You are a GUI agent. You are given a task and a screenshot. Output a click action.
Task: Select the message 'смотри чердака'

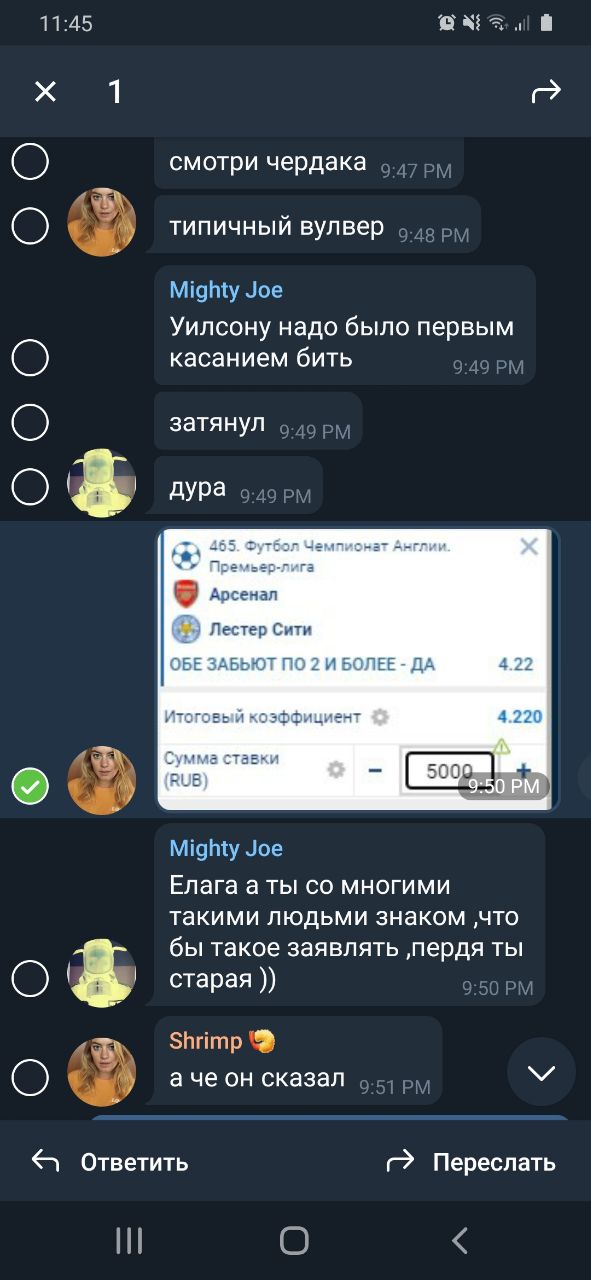tap(30, 161)
